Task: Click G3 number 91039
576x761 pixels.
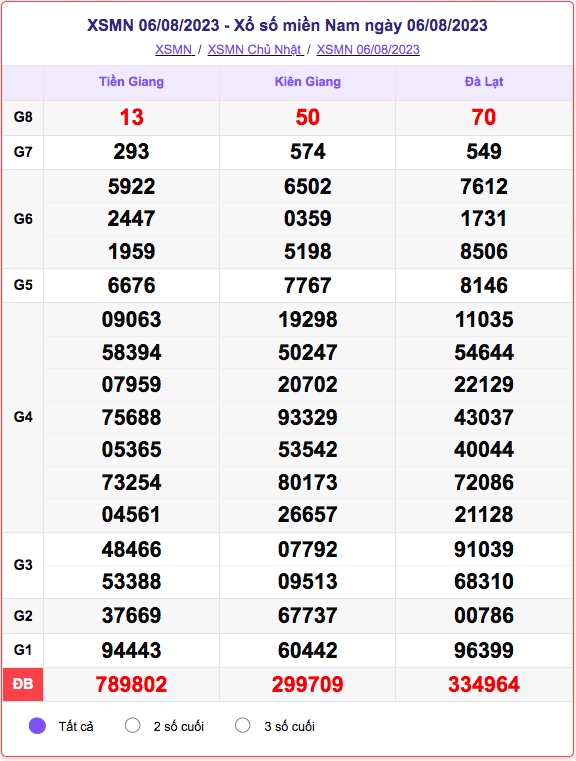Action: [x=484, y=550]
